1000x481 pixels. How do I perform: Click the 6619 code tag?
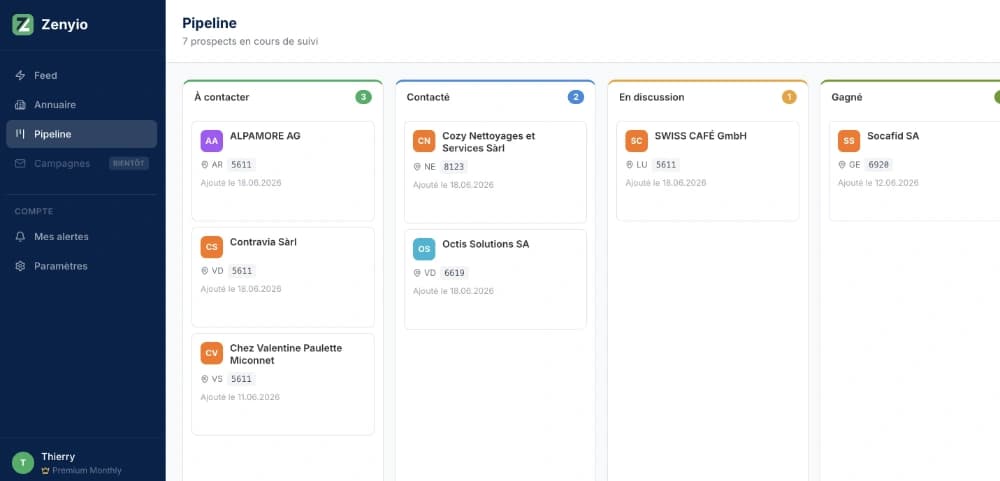454,273
